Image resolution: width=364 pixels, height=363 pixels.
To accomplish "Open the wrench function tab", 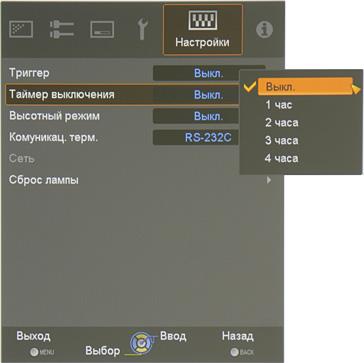I will coord(142,29).
